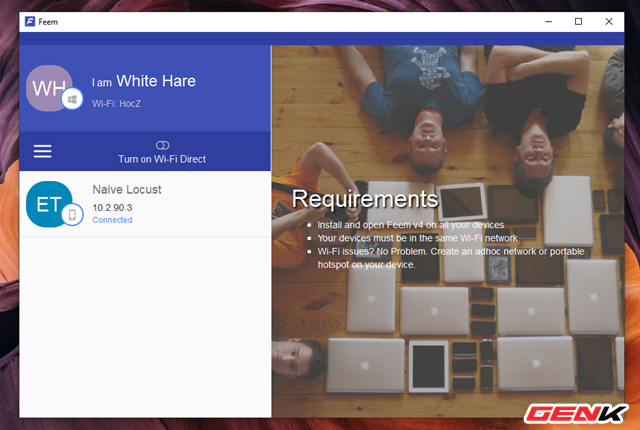Click the Requirements heading
This screenshot has width=640, height=430.
(x=364, y=198)
